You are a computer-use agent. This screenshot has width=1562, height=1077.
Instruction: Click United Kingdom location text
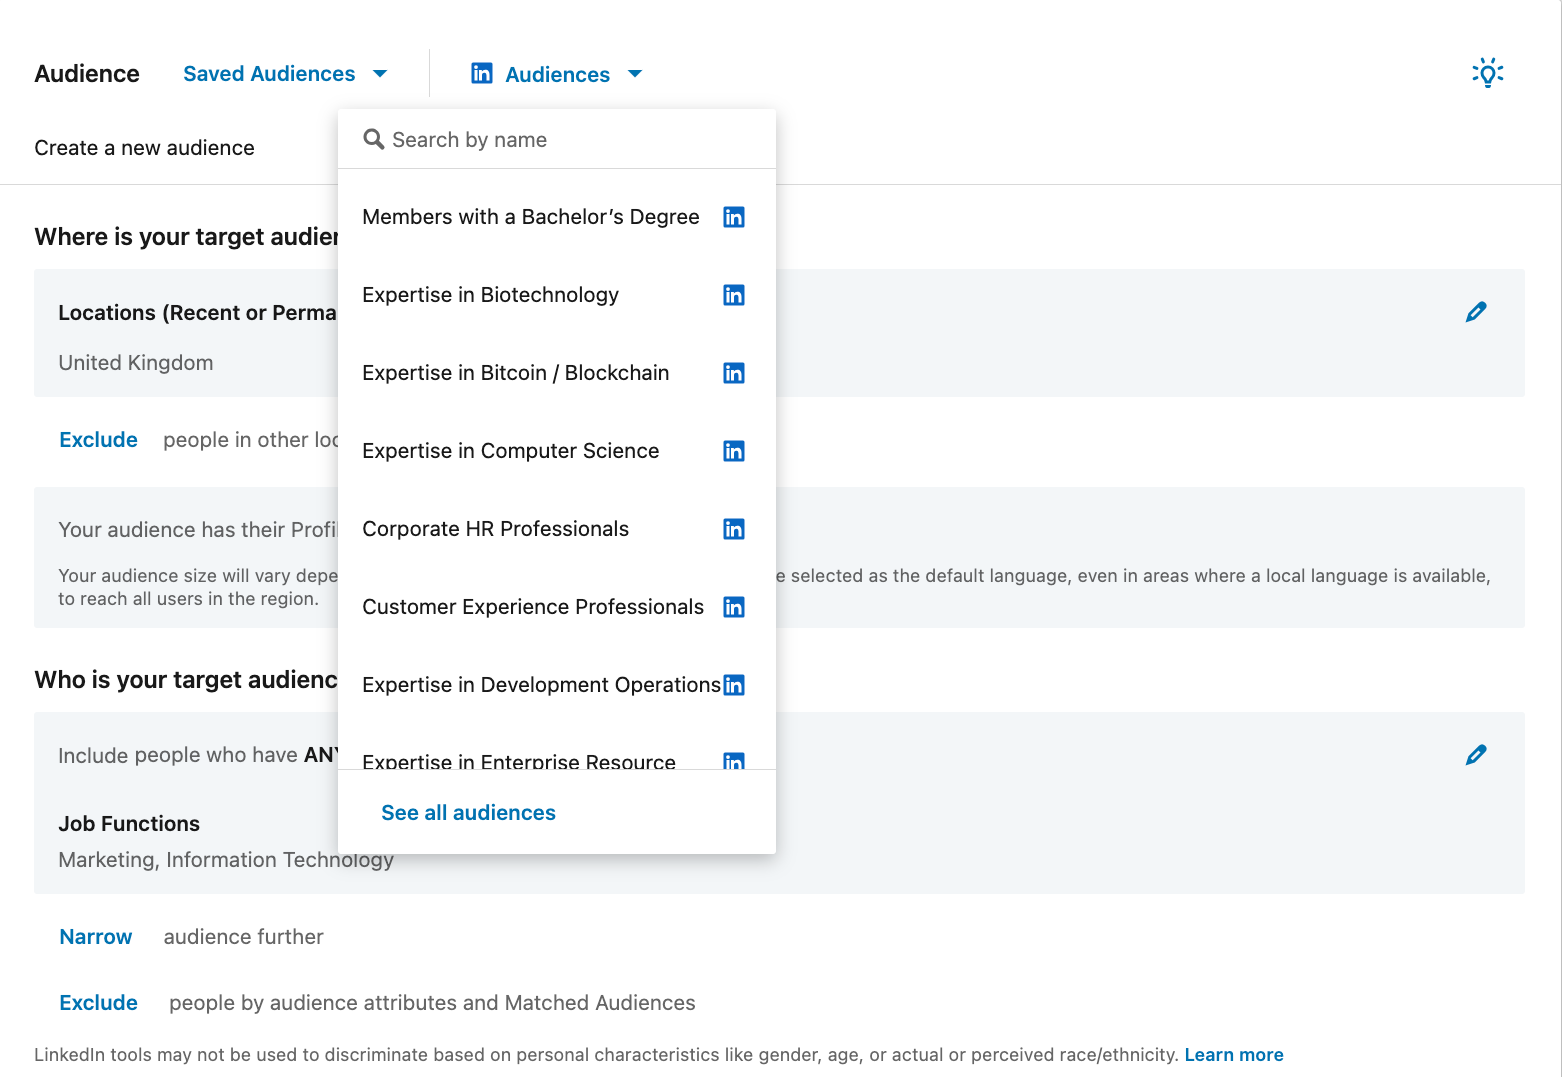136,363
